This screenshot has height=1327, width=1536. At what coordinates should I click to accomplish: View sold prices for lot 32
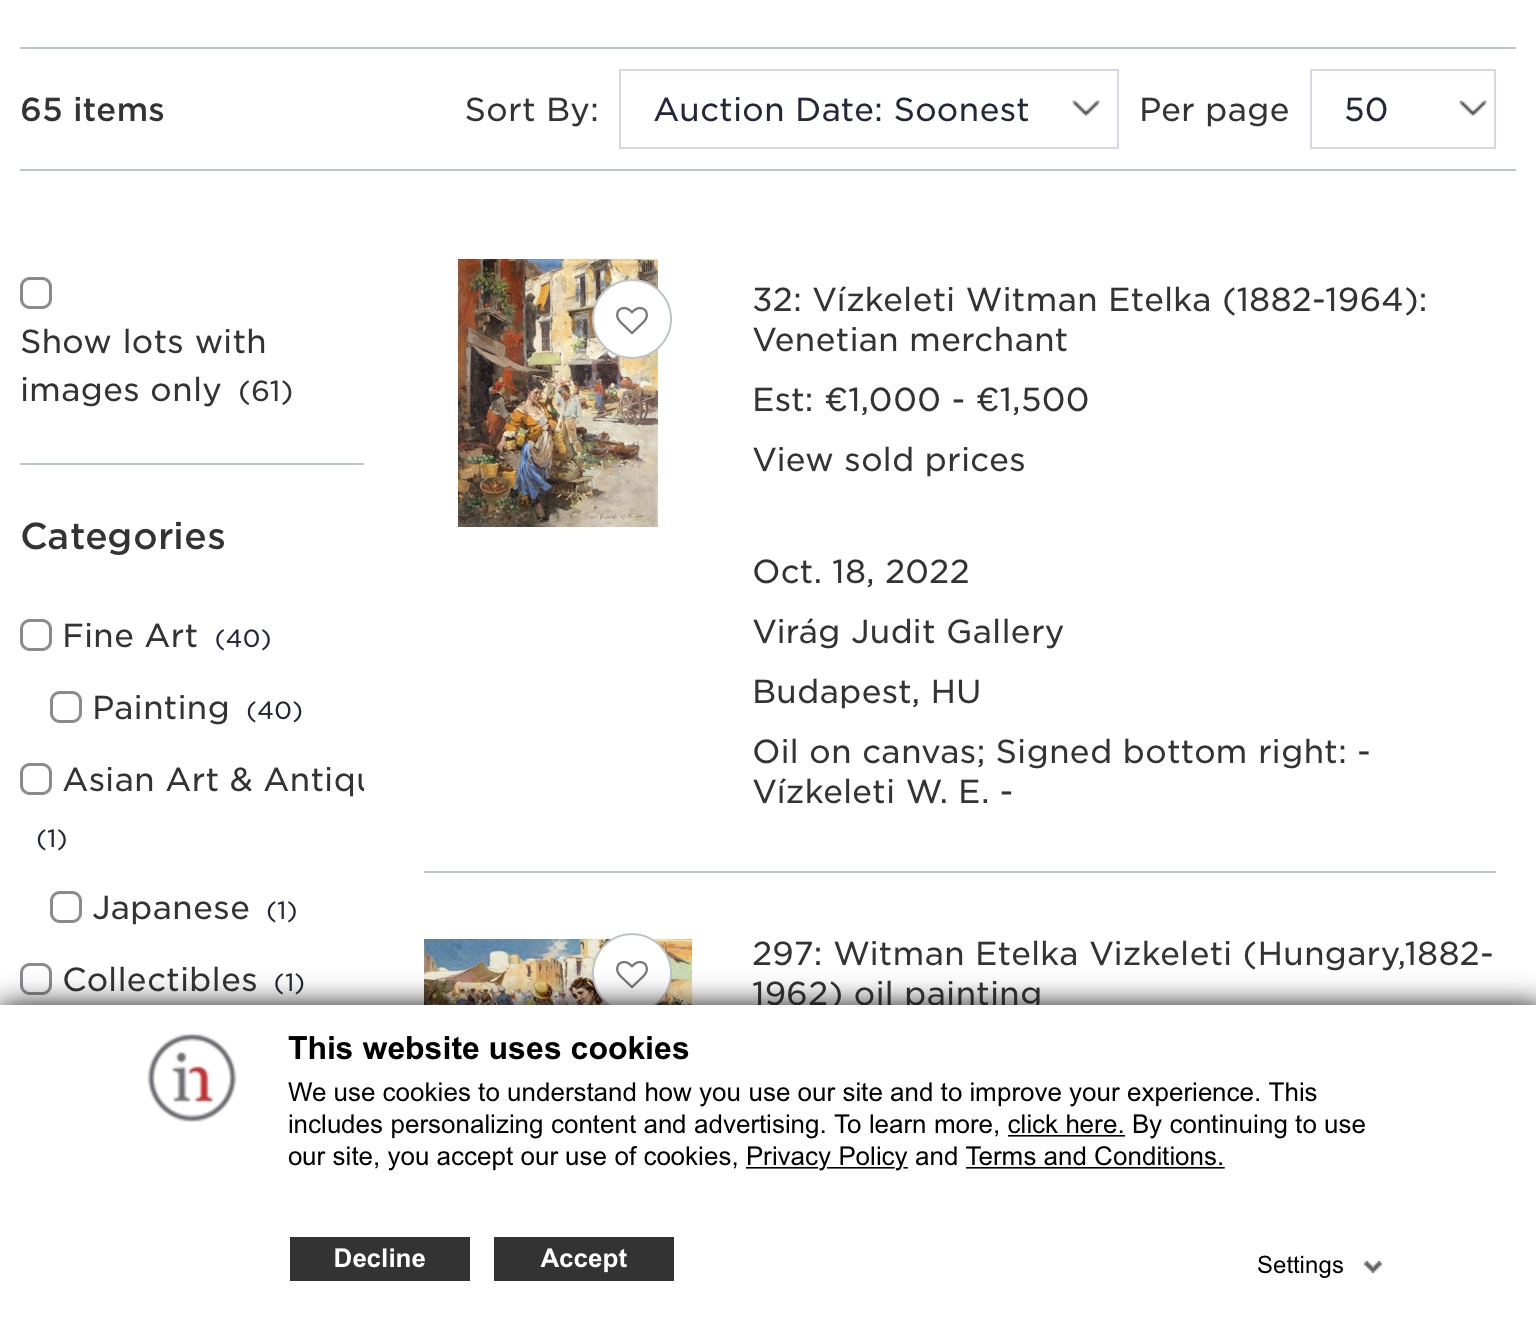[889, 460]
